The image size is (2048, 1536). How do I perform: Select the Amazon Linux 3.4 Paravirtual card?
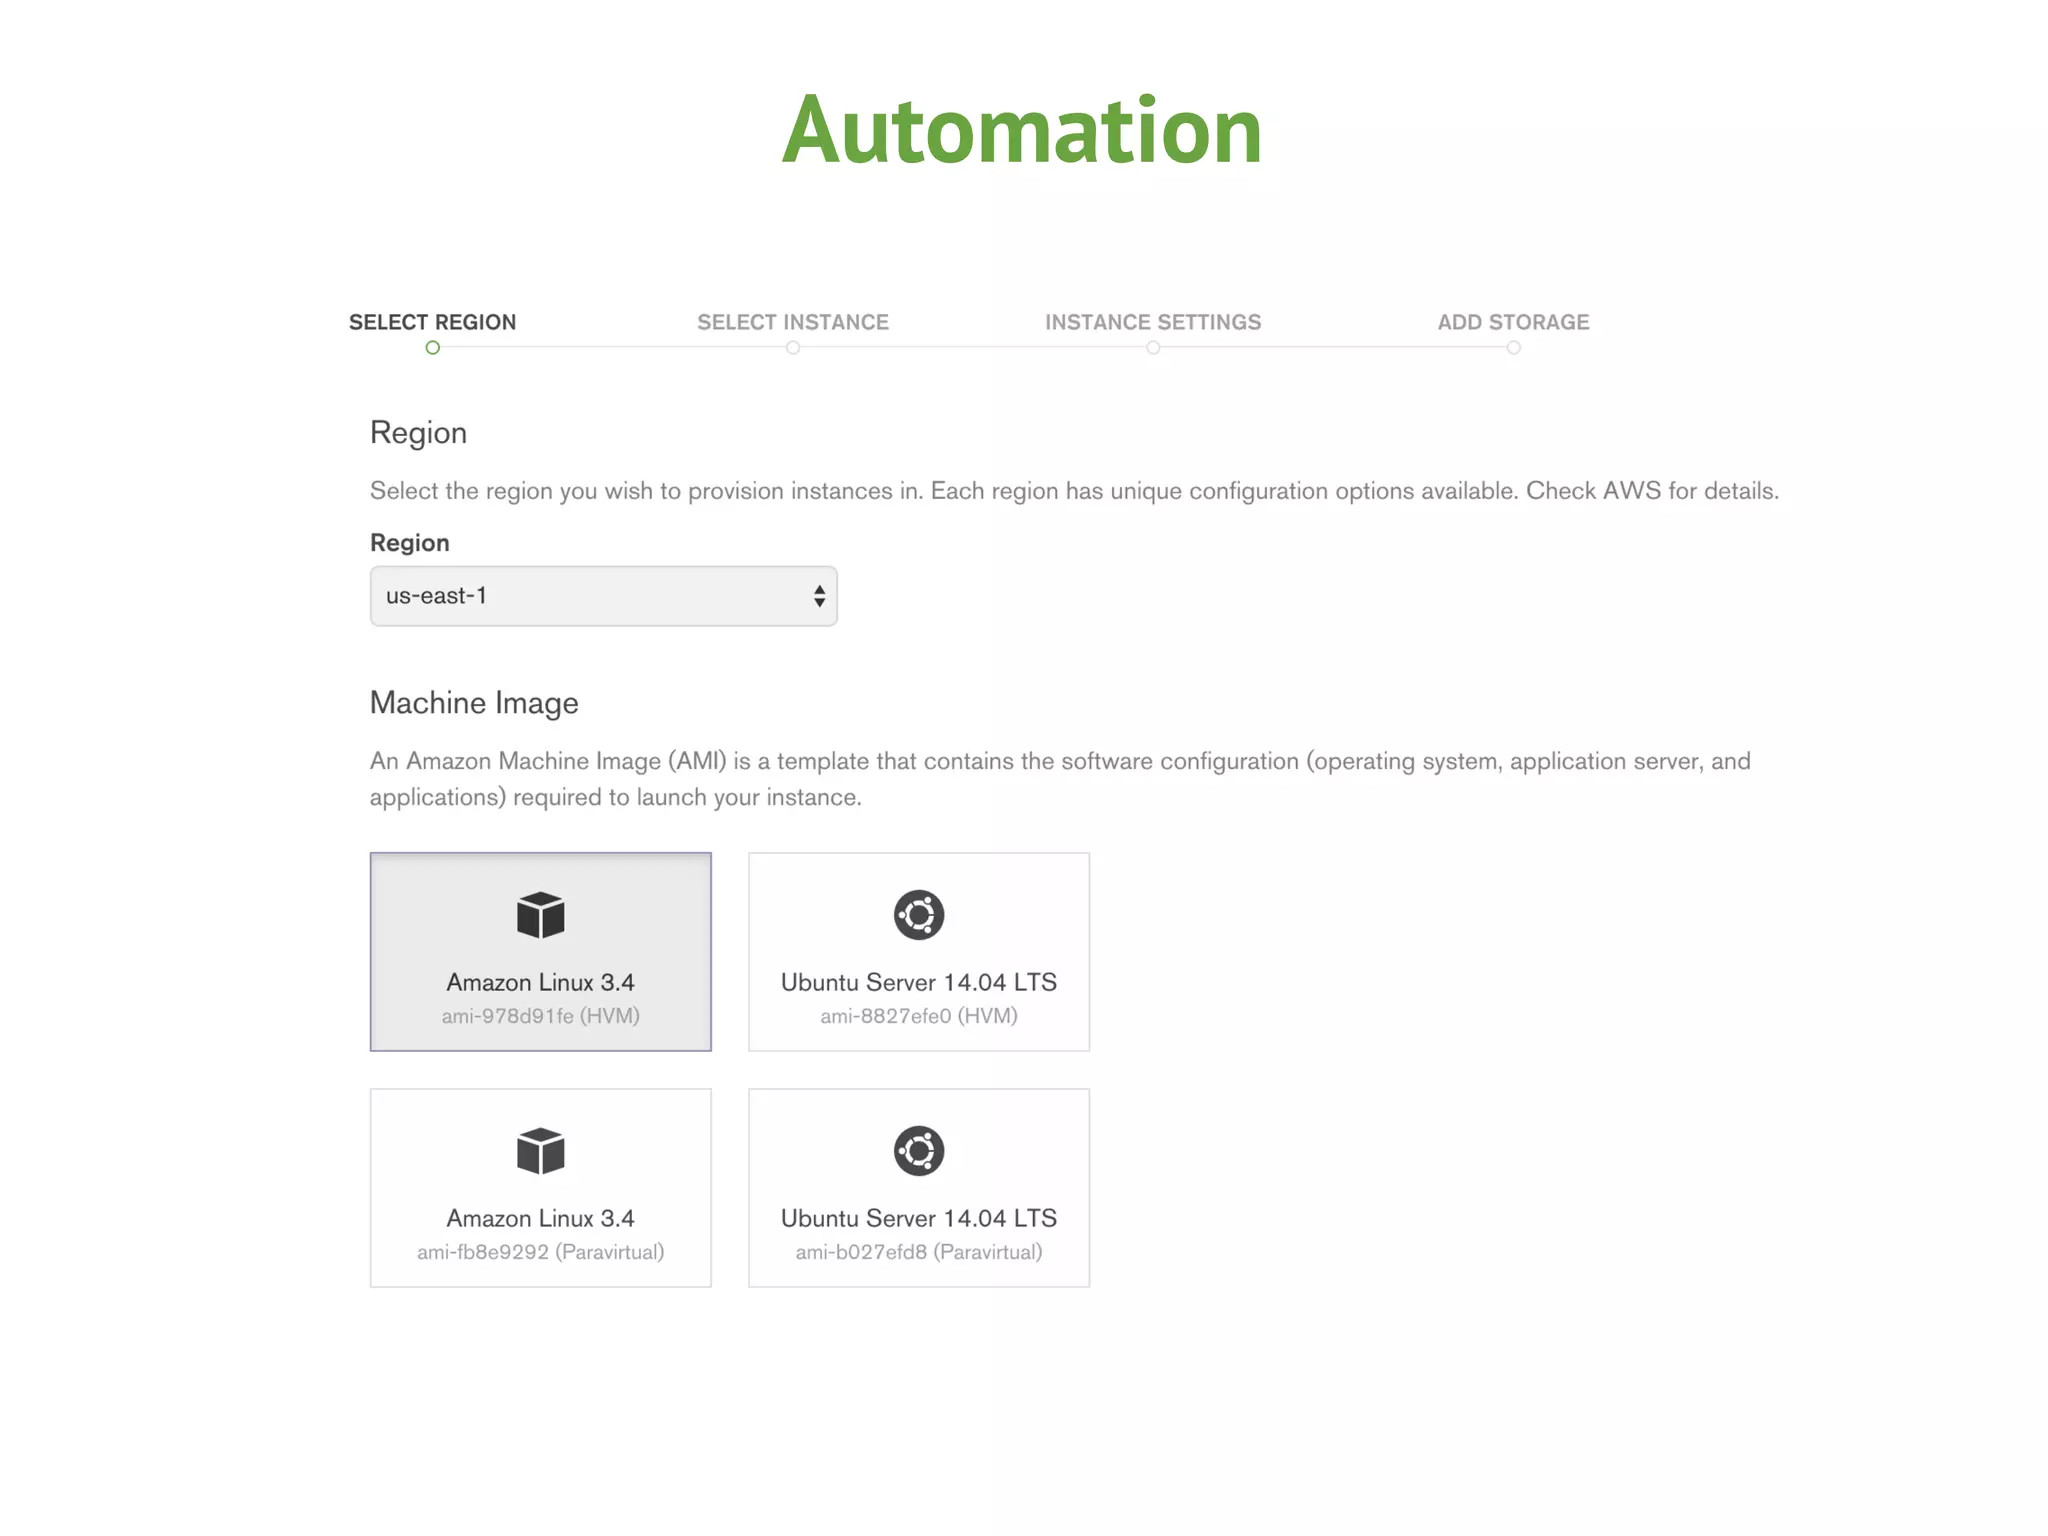(540, 1188)
